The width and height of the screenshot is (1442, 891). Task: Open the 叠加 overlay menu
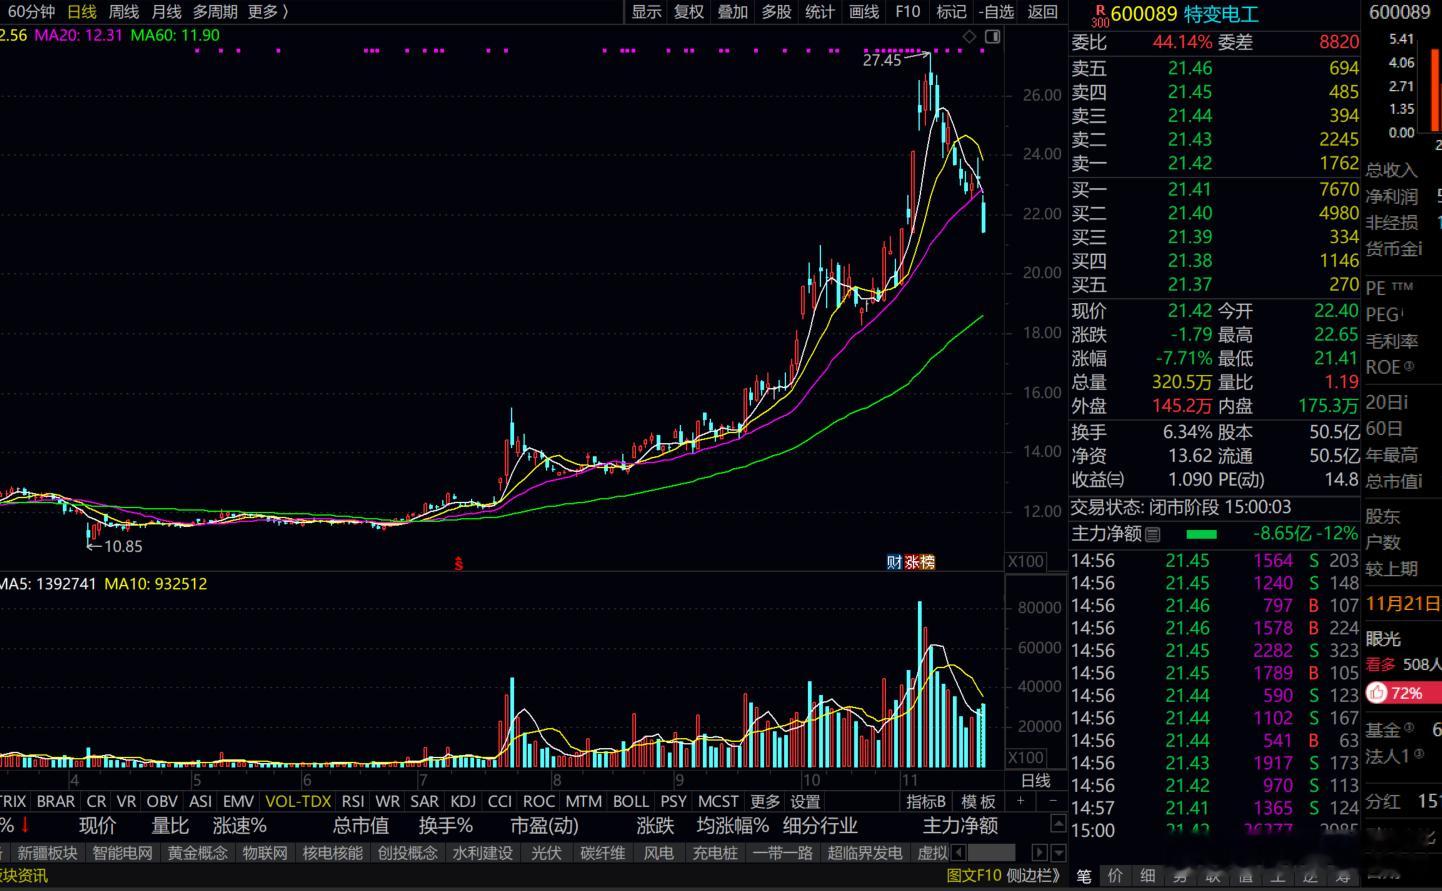[x=733, y=12]
